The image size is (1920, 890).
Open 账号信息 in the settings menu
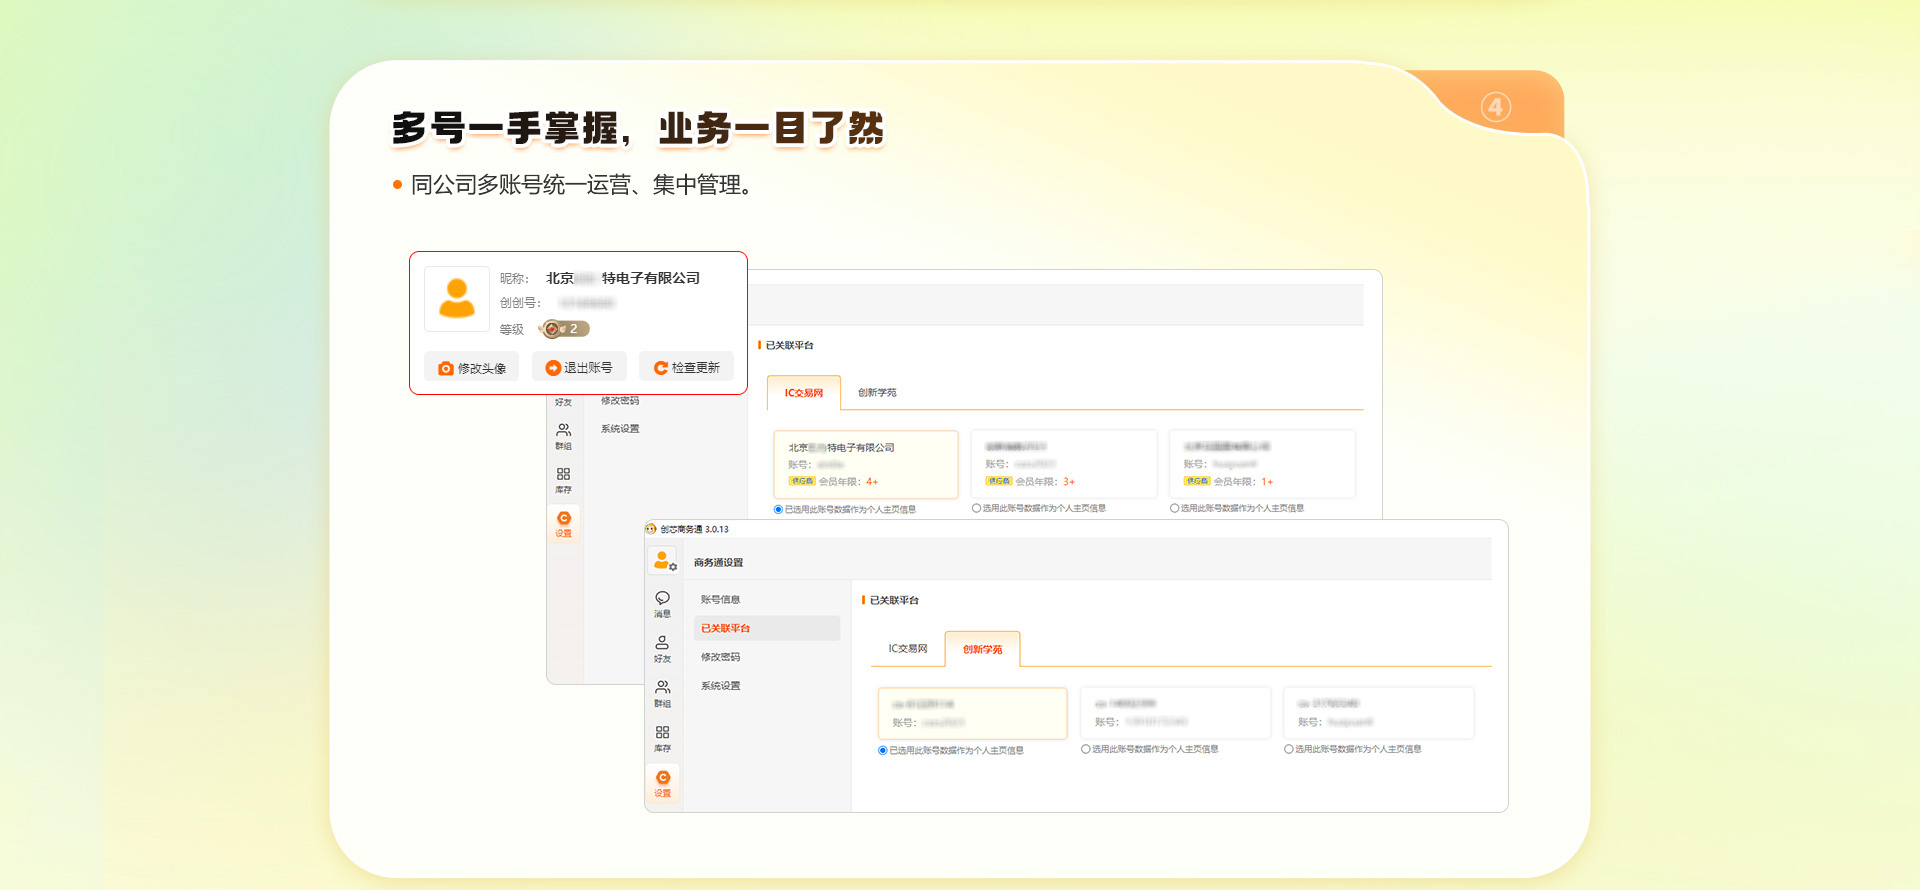click(x=720, y=600)
